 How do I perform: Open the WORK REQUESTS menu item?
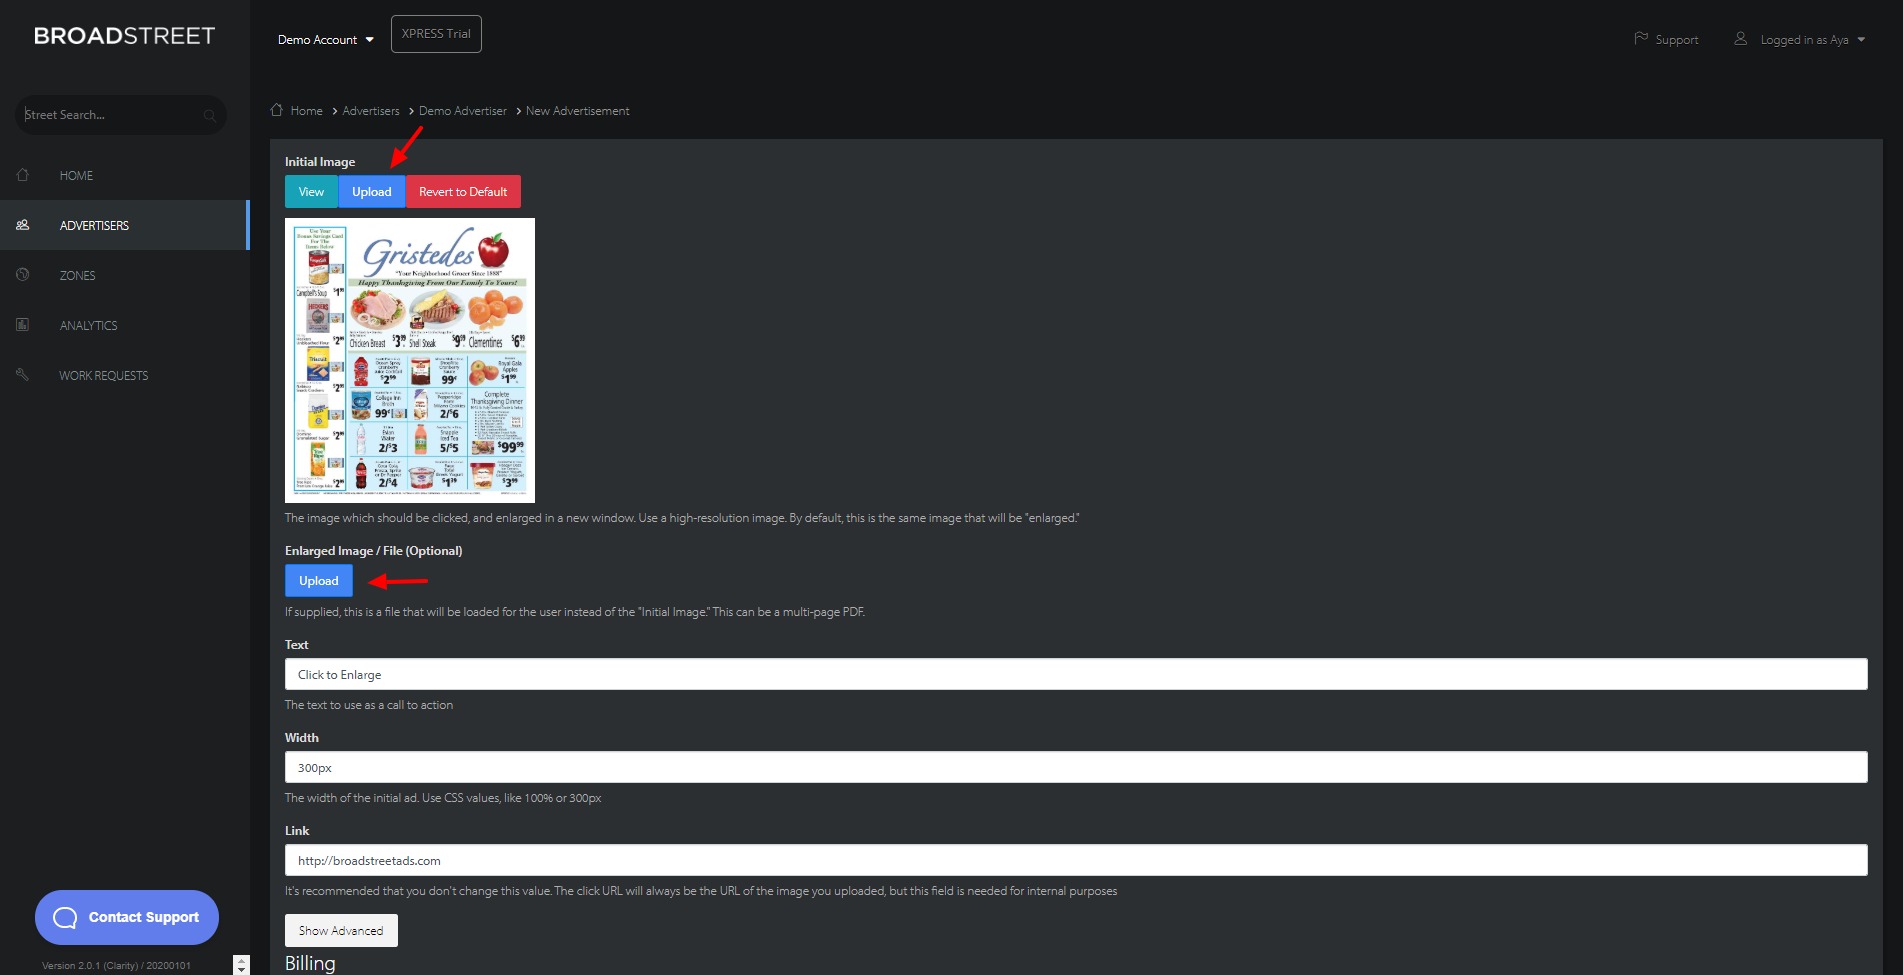(x=124, y=375)
